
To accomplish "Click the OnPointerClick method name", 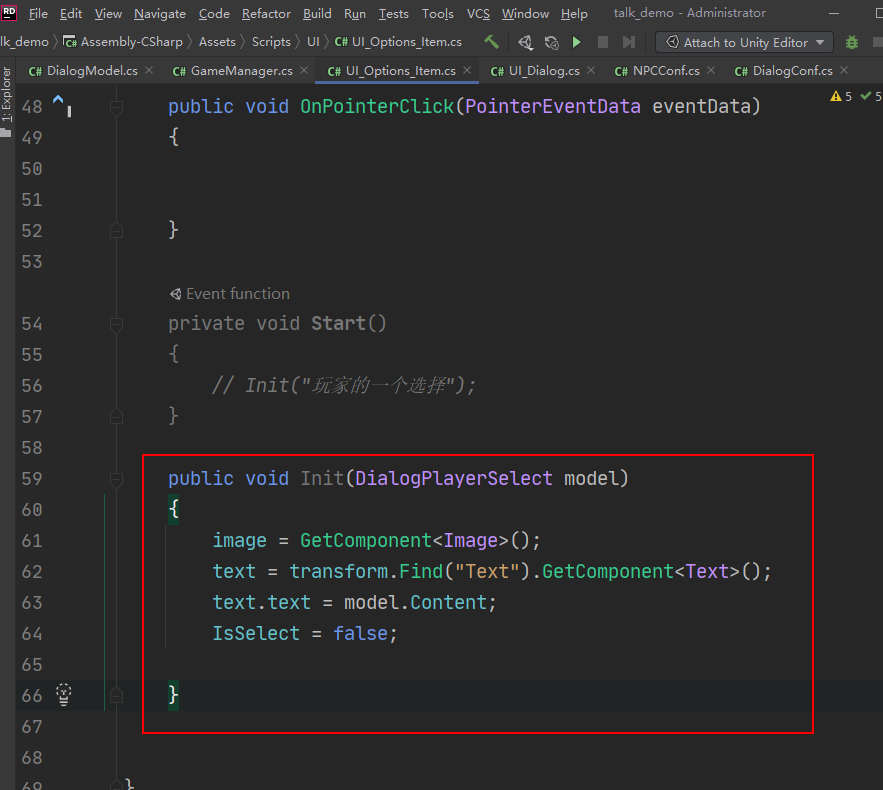I will pos(377,106).
